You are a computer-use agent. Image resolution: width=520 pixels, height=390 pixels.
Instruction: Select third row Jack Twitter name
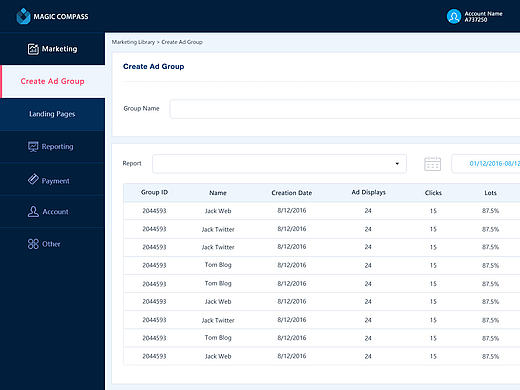point(218,247)
